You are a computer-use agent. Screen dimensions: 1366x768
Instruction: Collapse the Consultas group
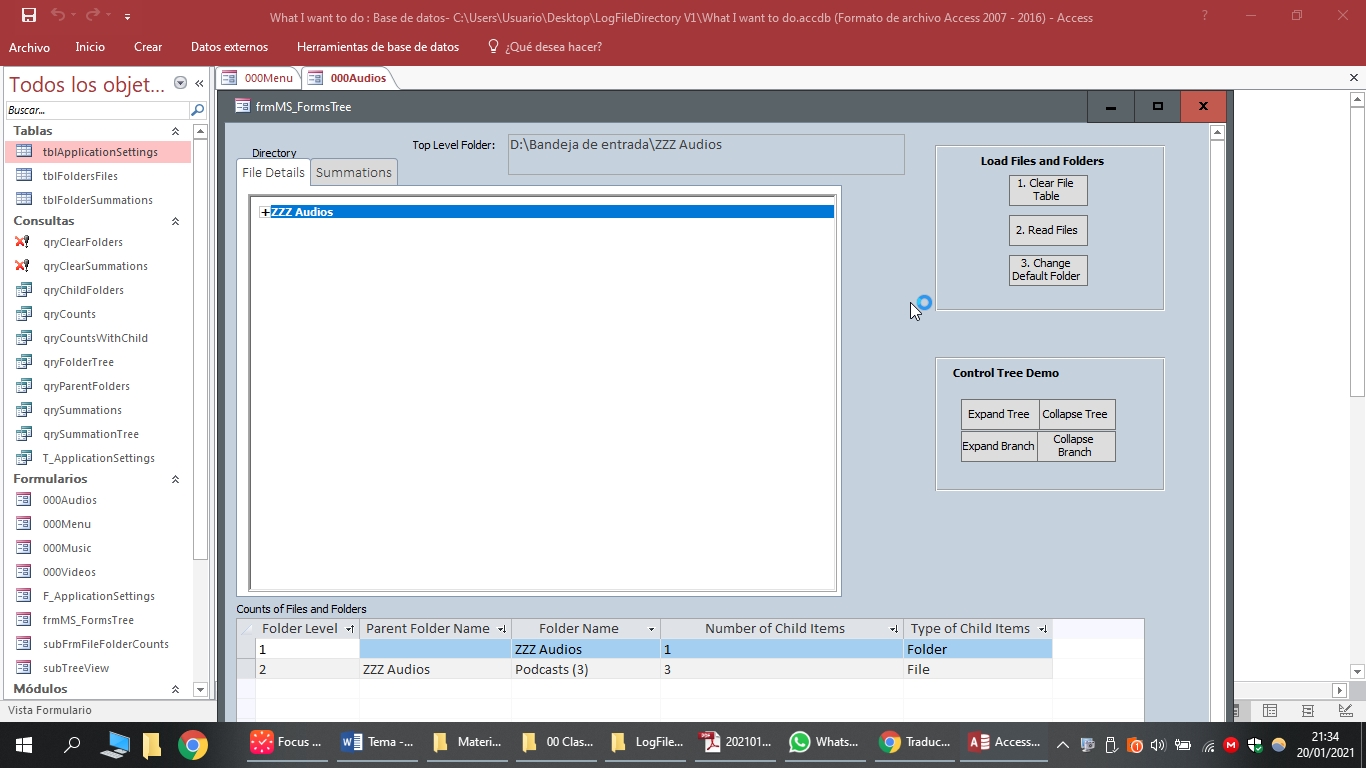pyautogui.click(x=175, y=221)
